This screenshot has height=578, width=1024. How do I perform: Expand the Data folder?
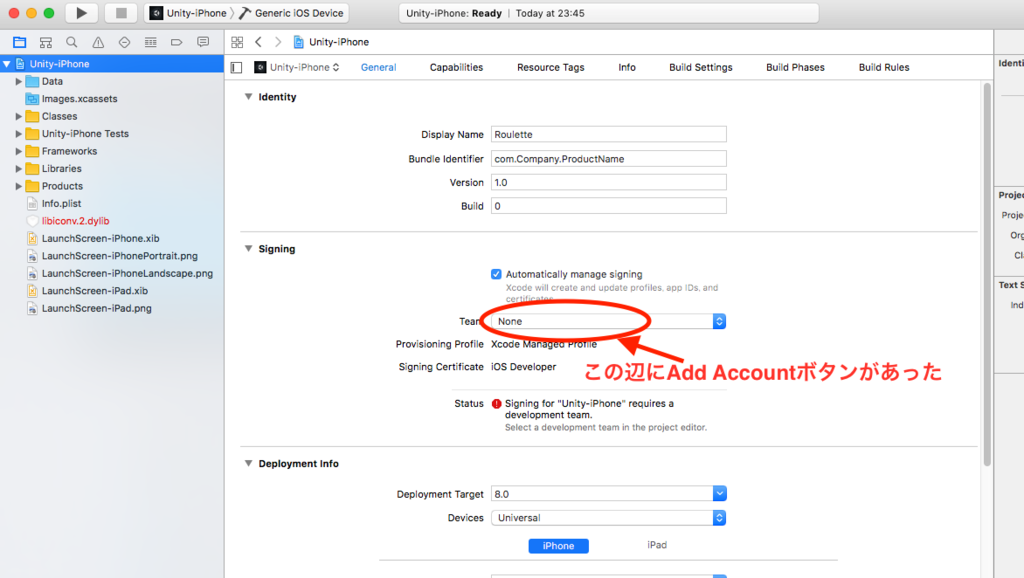point(18,82)
